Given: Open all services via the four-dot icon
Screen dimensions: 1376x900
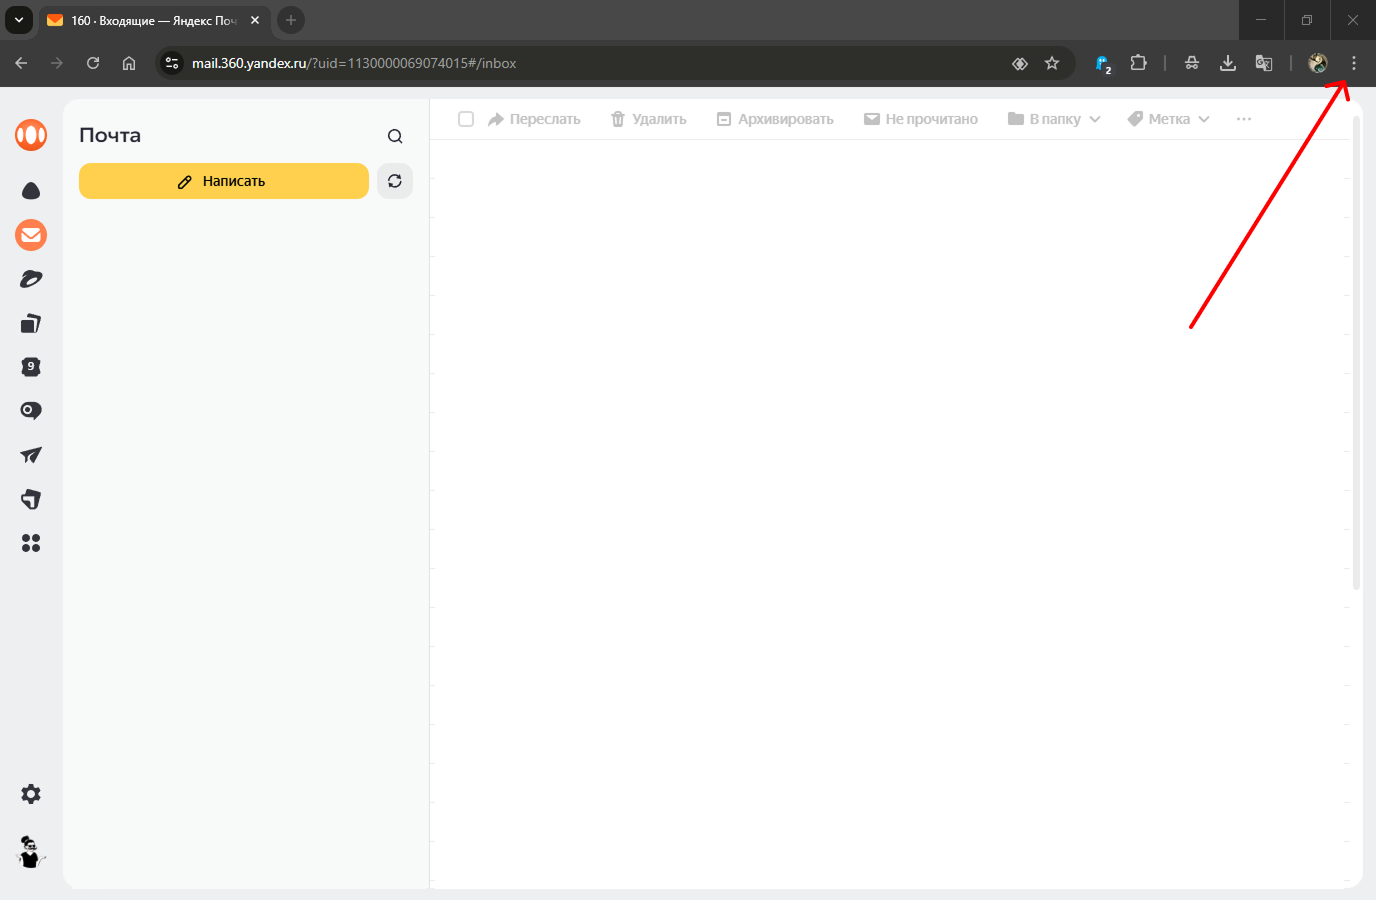Looking at the screenshot, I should click(31, 543).
